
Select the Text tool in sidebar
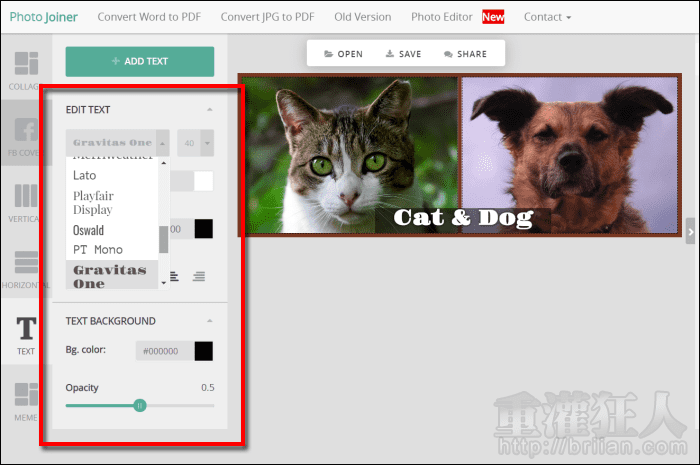(25, 335)
